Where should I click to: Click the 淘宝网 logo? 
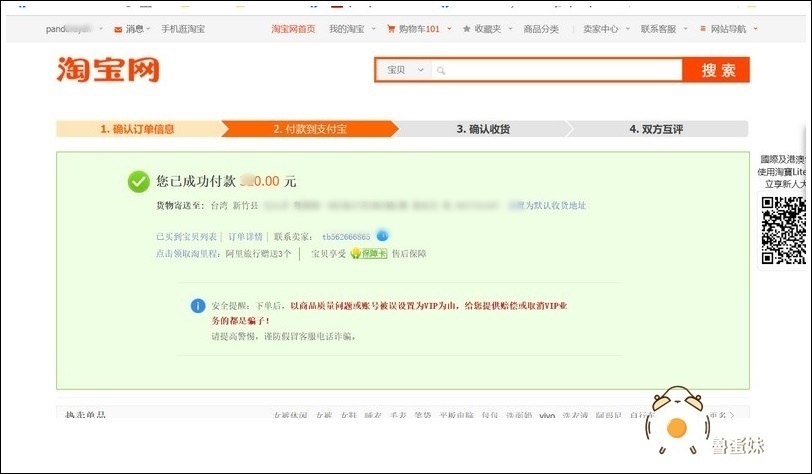108,70
